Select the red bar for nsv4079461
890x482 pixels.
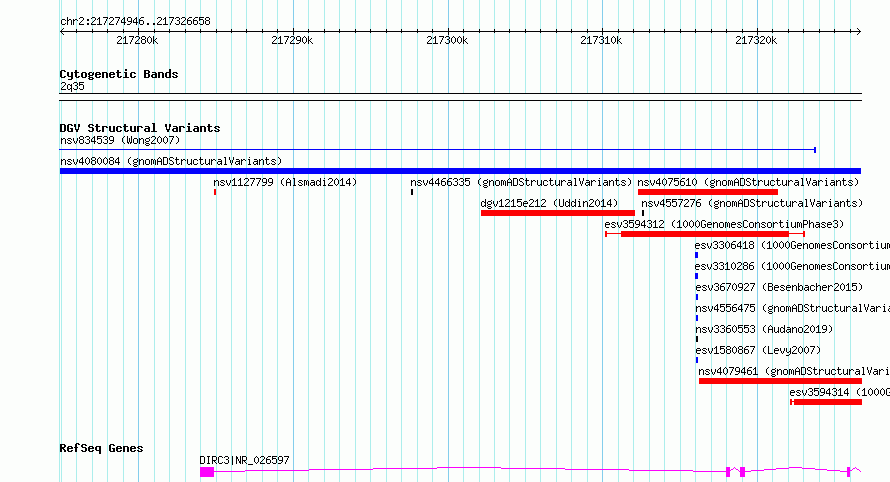(780, 381)
